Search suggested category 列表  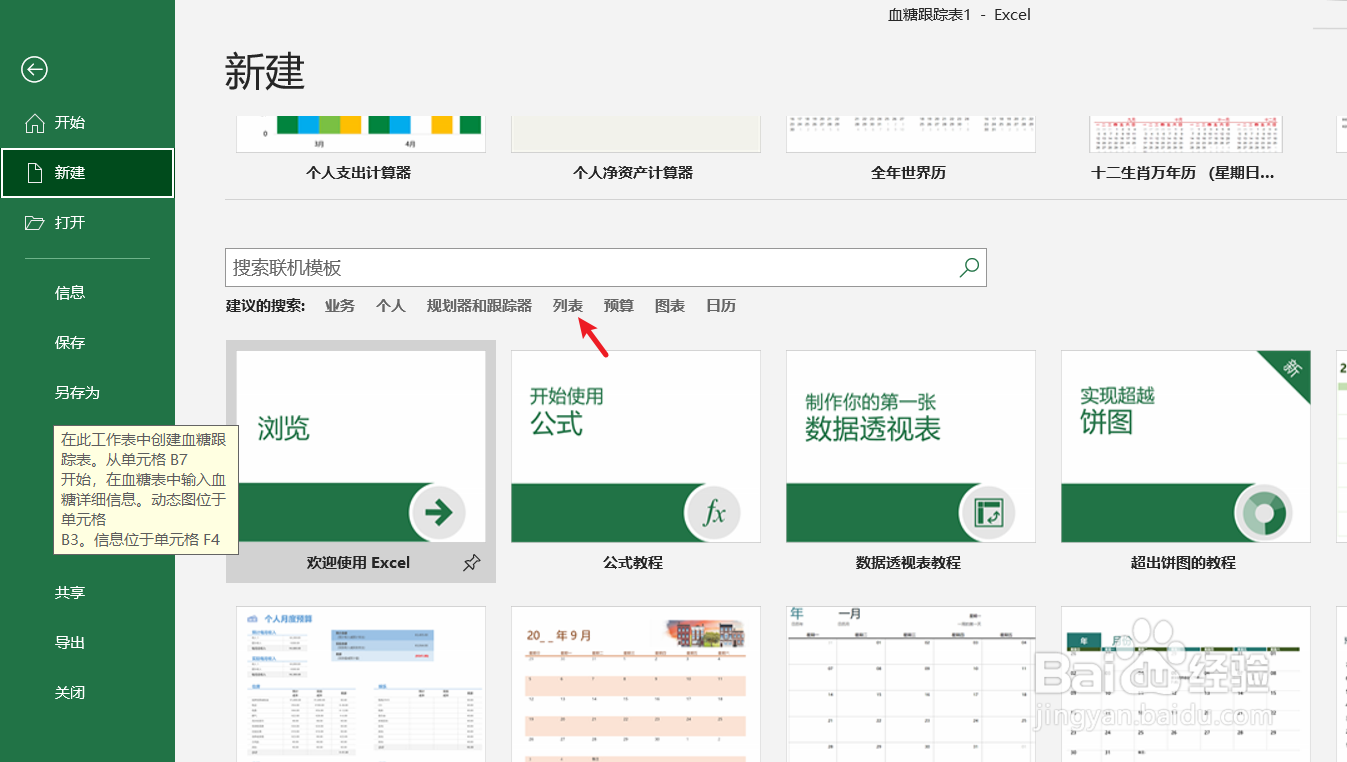568,306
